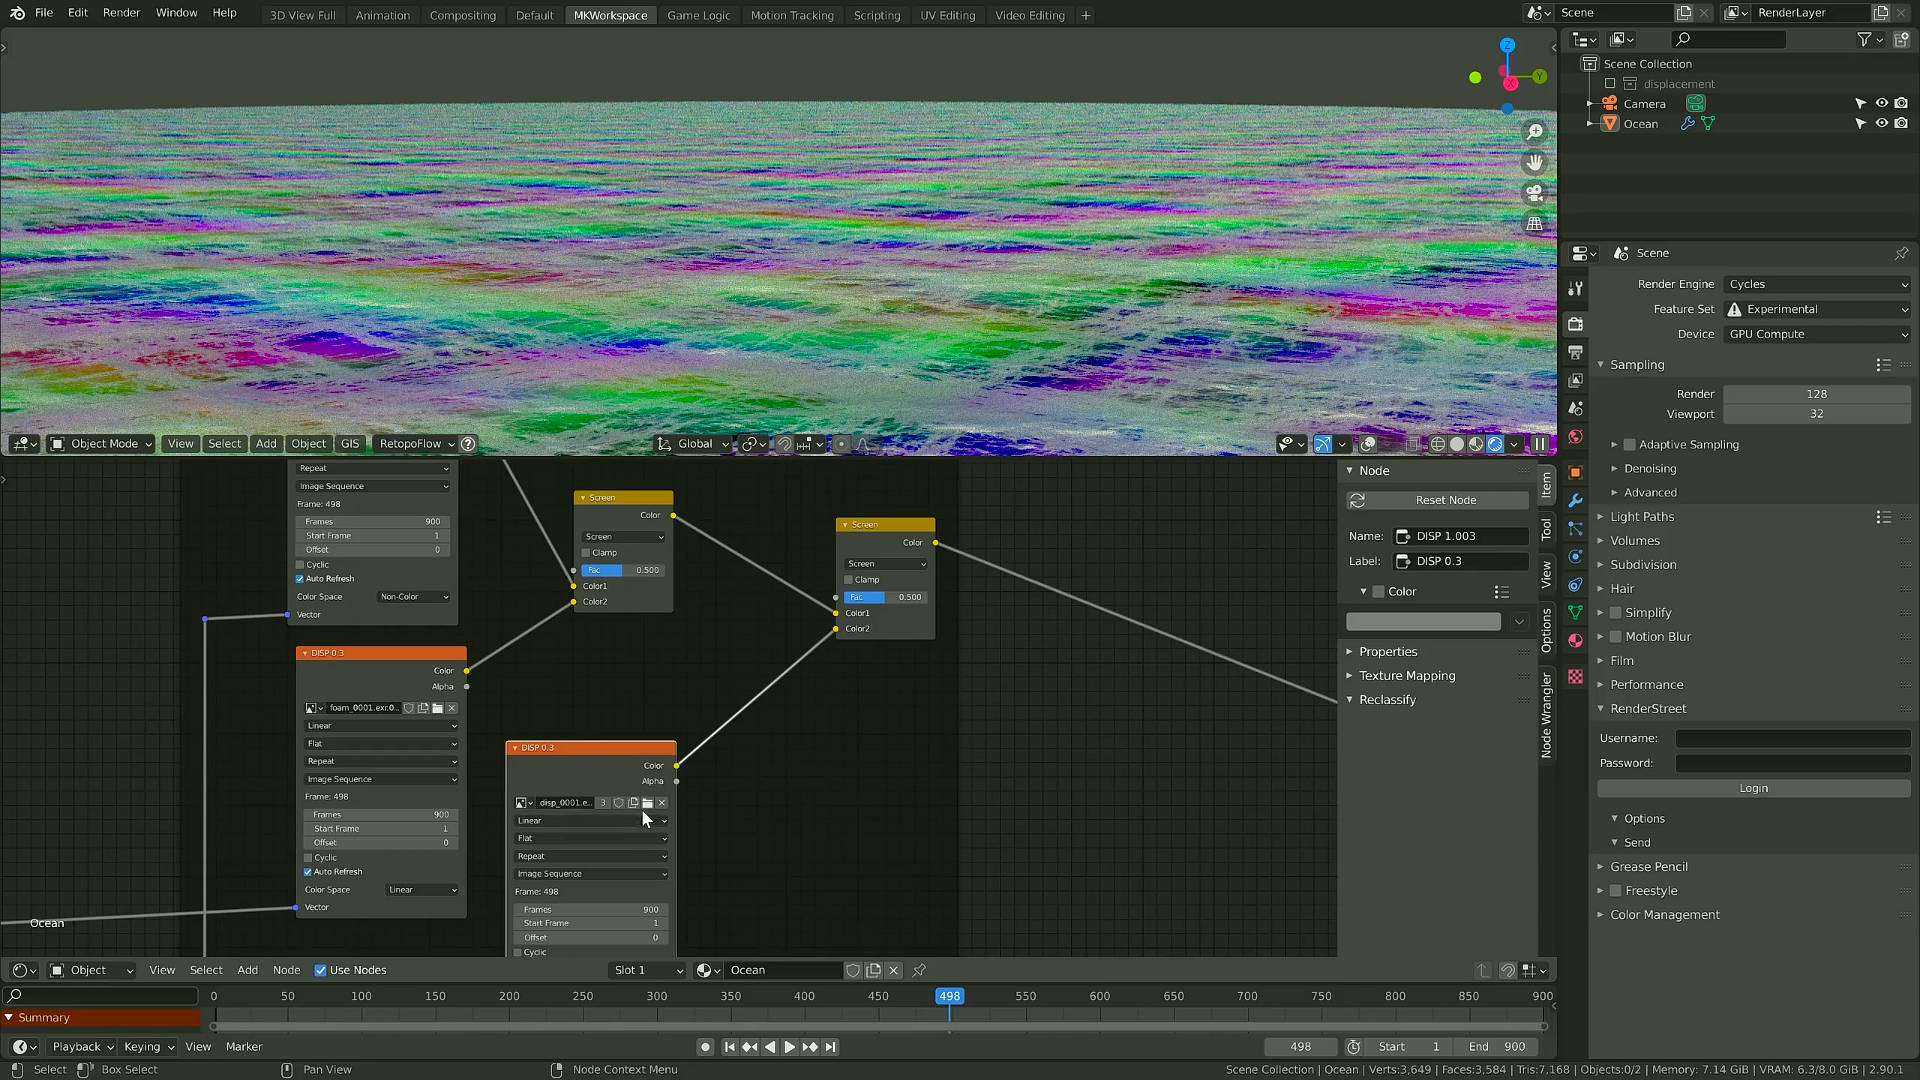Click the viewport zoom magnifier gizmo
This screenshot has width=1920, height=1080.
[x=1535, y=132]
